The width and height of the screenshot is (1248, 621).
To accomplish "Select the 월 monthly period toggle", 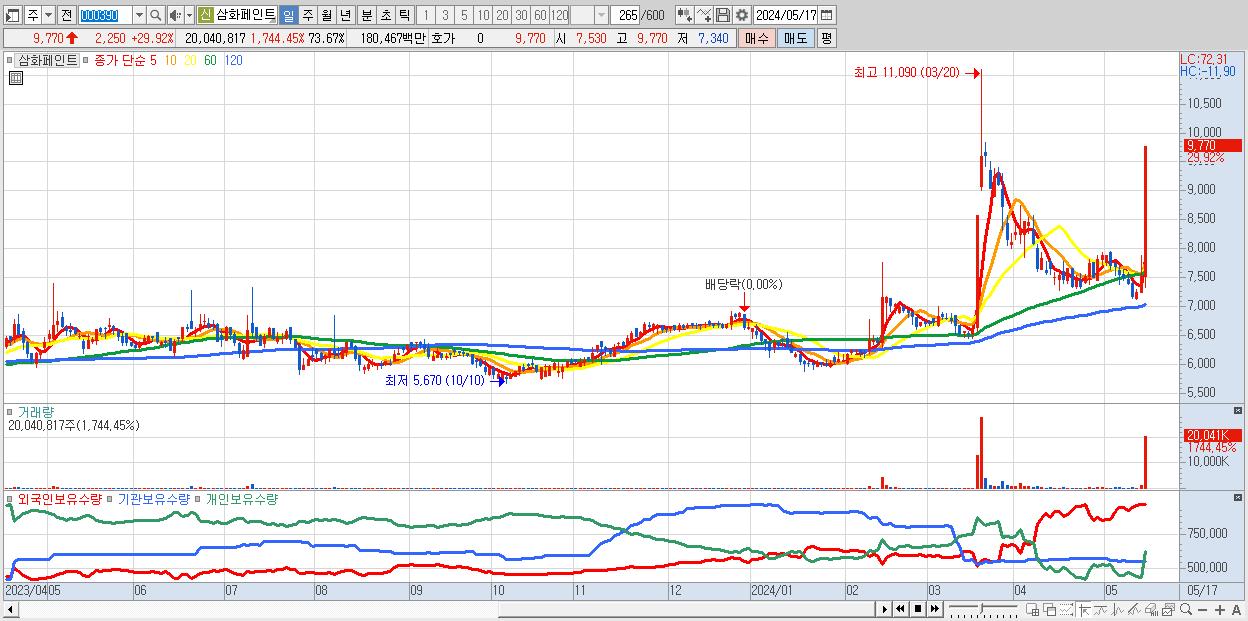I will pyautogui.click(x=326, y=15).
